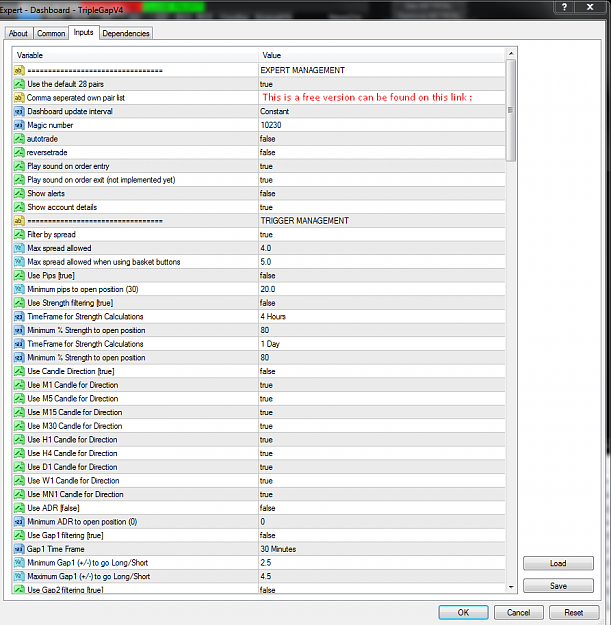The width and height of the screenshot is (611, 625).
Task: Toggle 'Use Pips [true]' value false
Action: click(382, 275)
